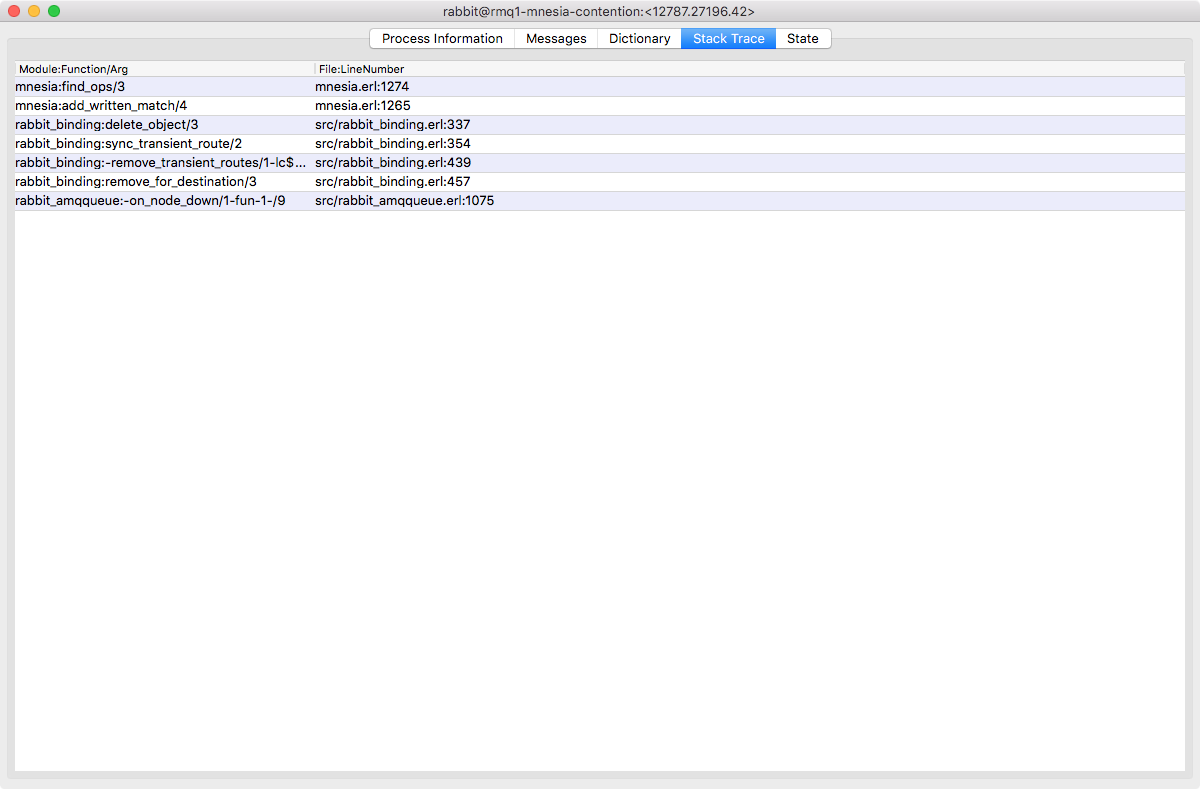Click the mnesia.erl:1265 cell
Viewport: 1200px width, 789px height.
[363, 106]
